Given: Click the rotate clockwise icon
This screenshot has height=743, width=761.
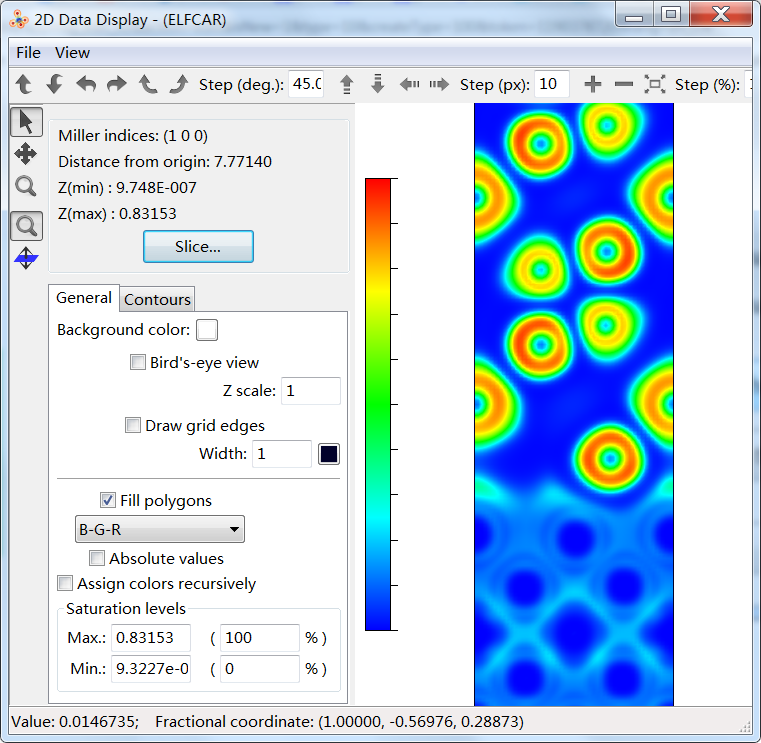Looking at the screenshot, I should (179, 84).
